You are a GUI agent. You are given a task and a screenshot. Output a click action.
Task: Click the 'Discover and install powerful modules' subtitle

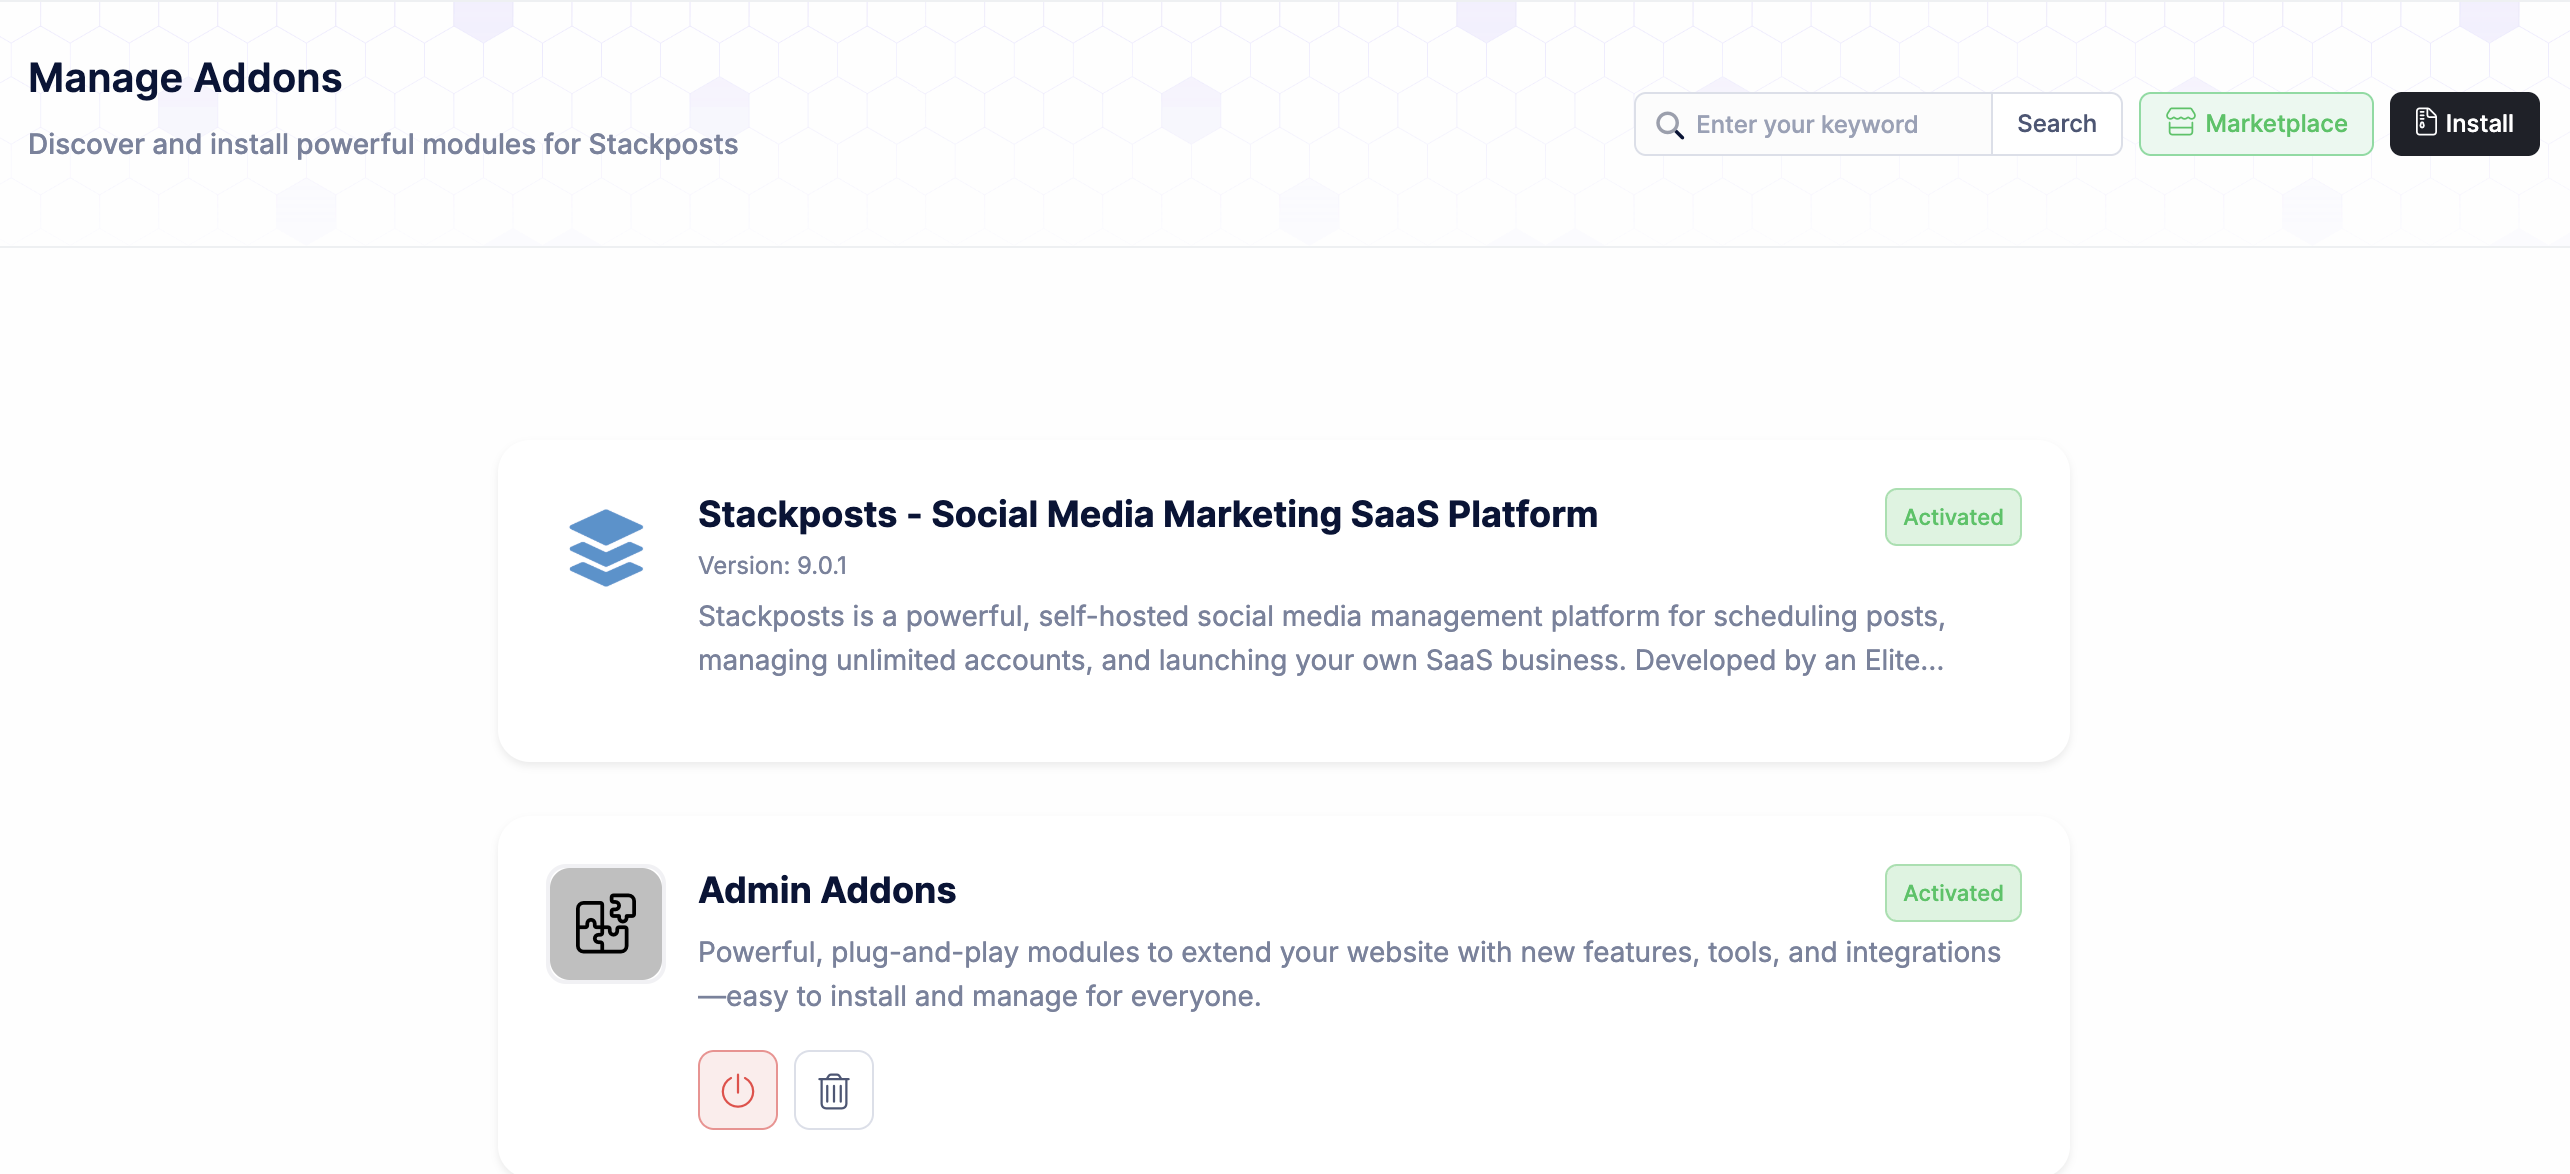pos(383,144)
